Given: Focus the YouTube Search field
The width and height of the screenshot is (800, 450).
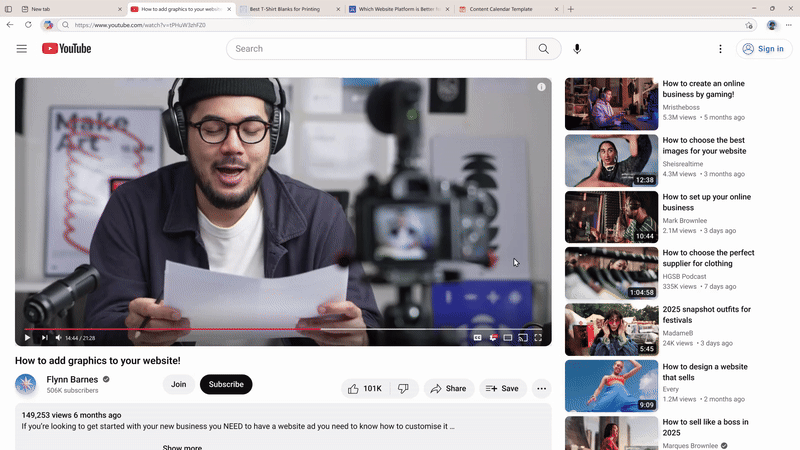Looking at the screenshot, I should 377,48.
